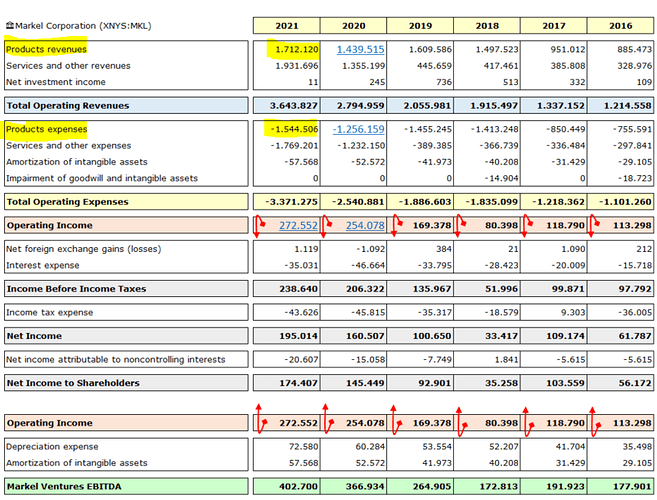
Task: Click 2021 Services and other revenues 1.931.696
Action: tap(297, 66)
